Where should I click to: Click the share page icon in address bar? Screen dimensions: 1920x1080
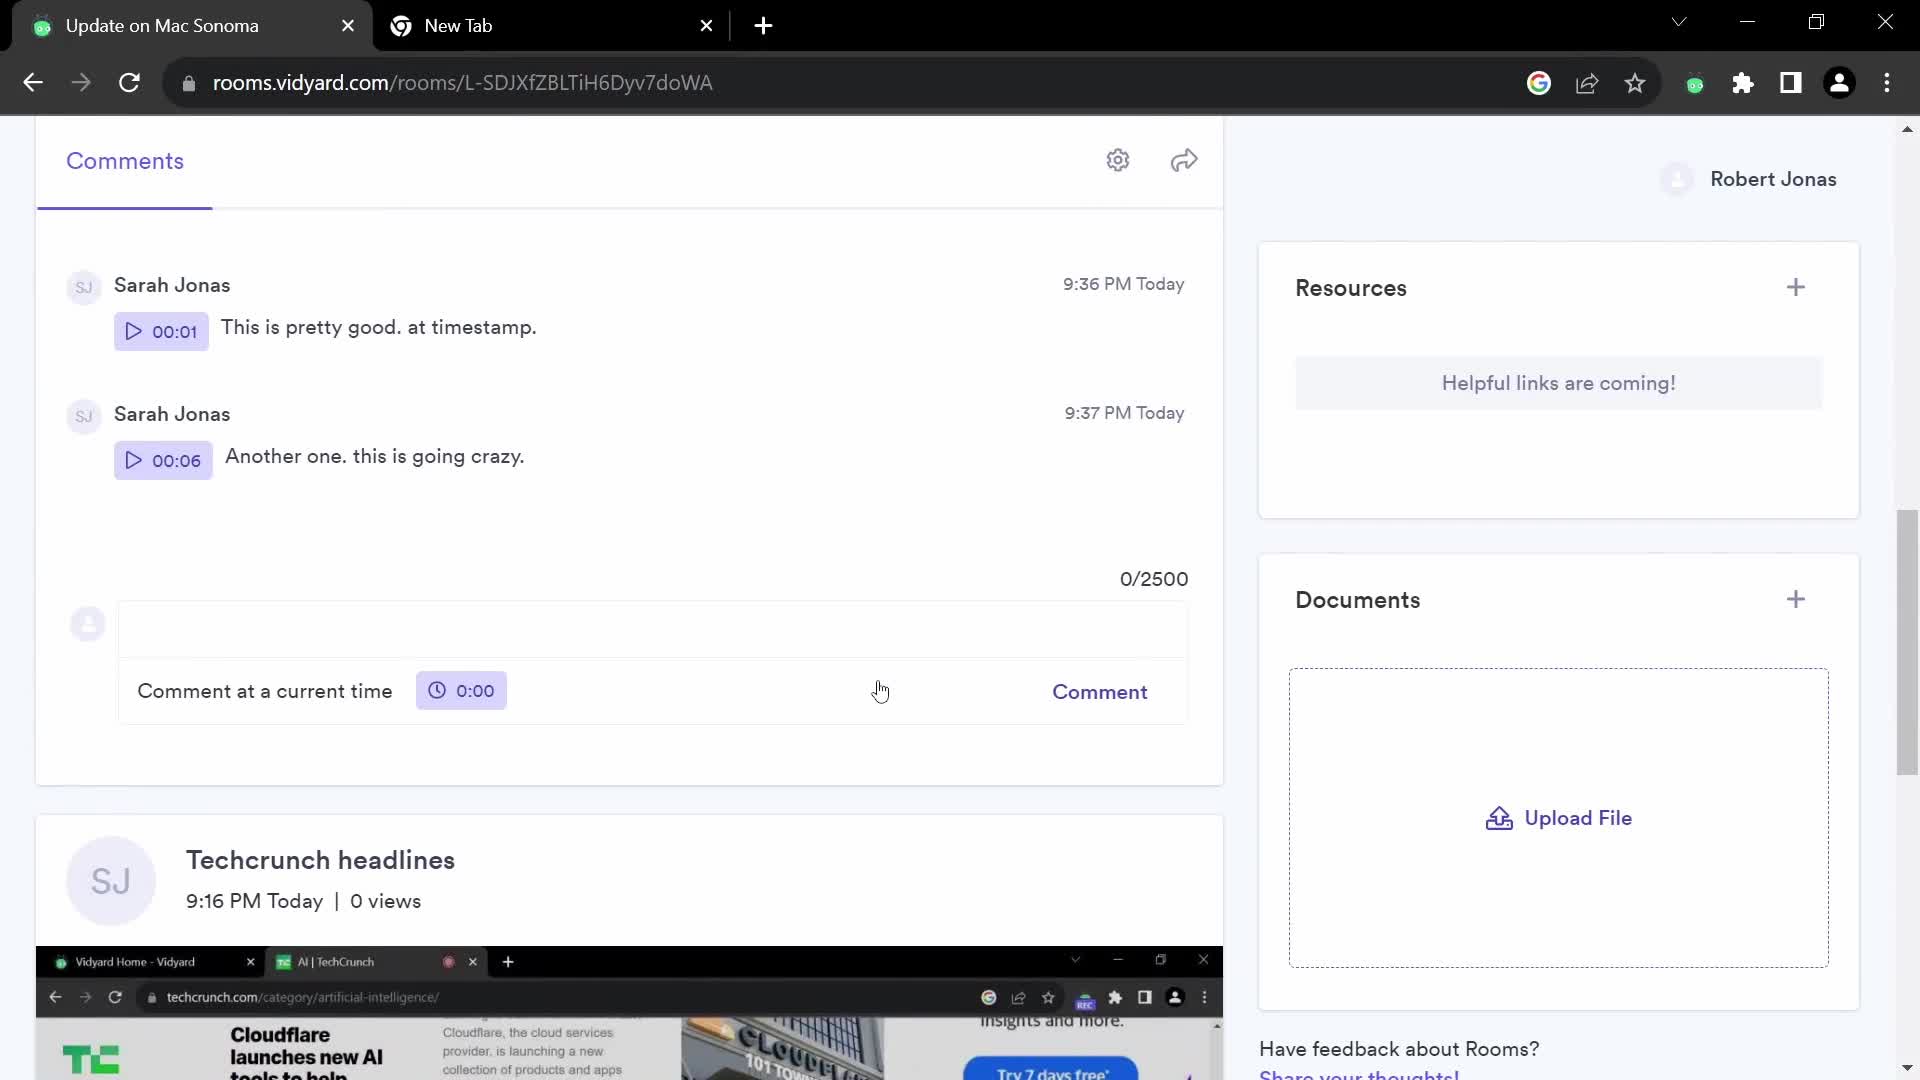tap(1587, 83)
